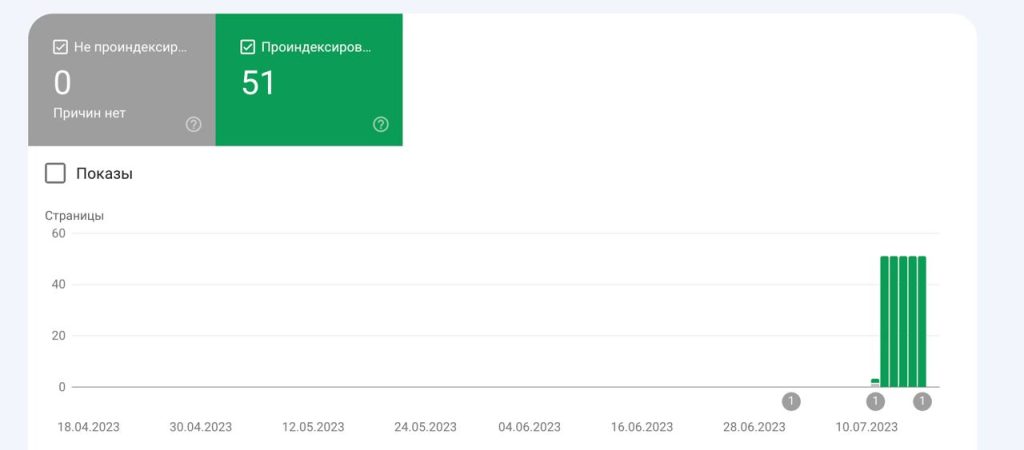Click the Страницы axis title
Viewport: 1024px width, 450px height.
pyautogui.click(x=74, y=216)
